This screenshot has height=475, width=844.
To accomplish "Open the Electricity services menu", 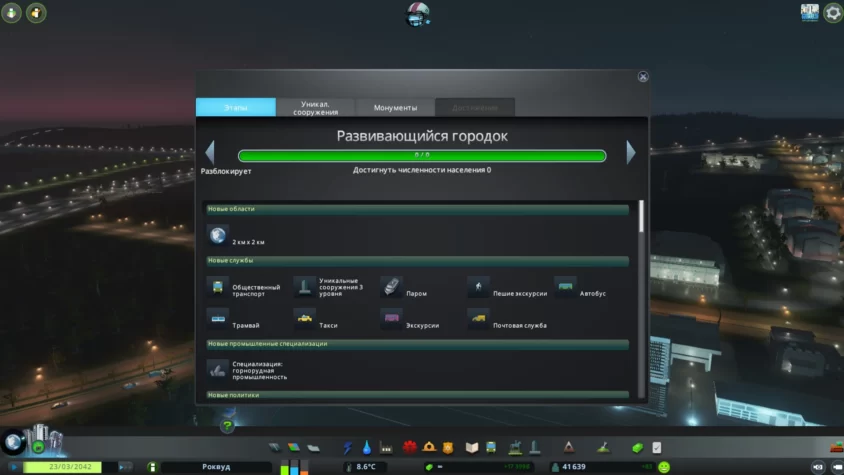I will (x=348, y=447).
